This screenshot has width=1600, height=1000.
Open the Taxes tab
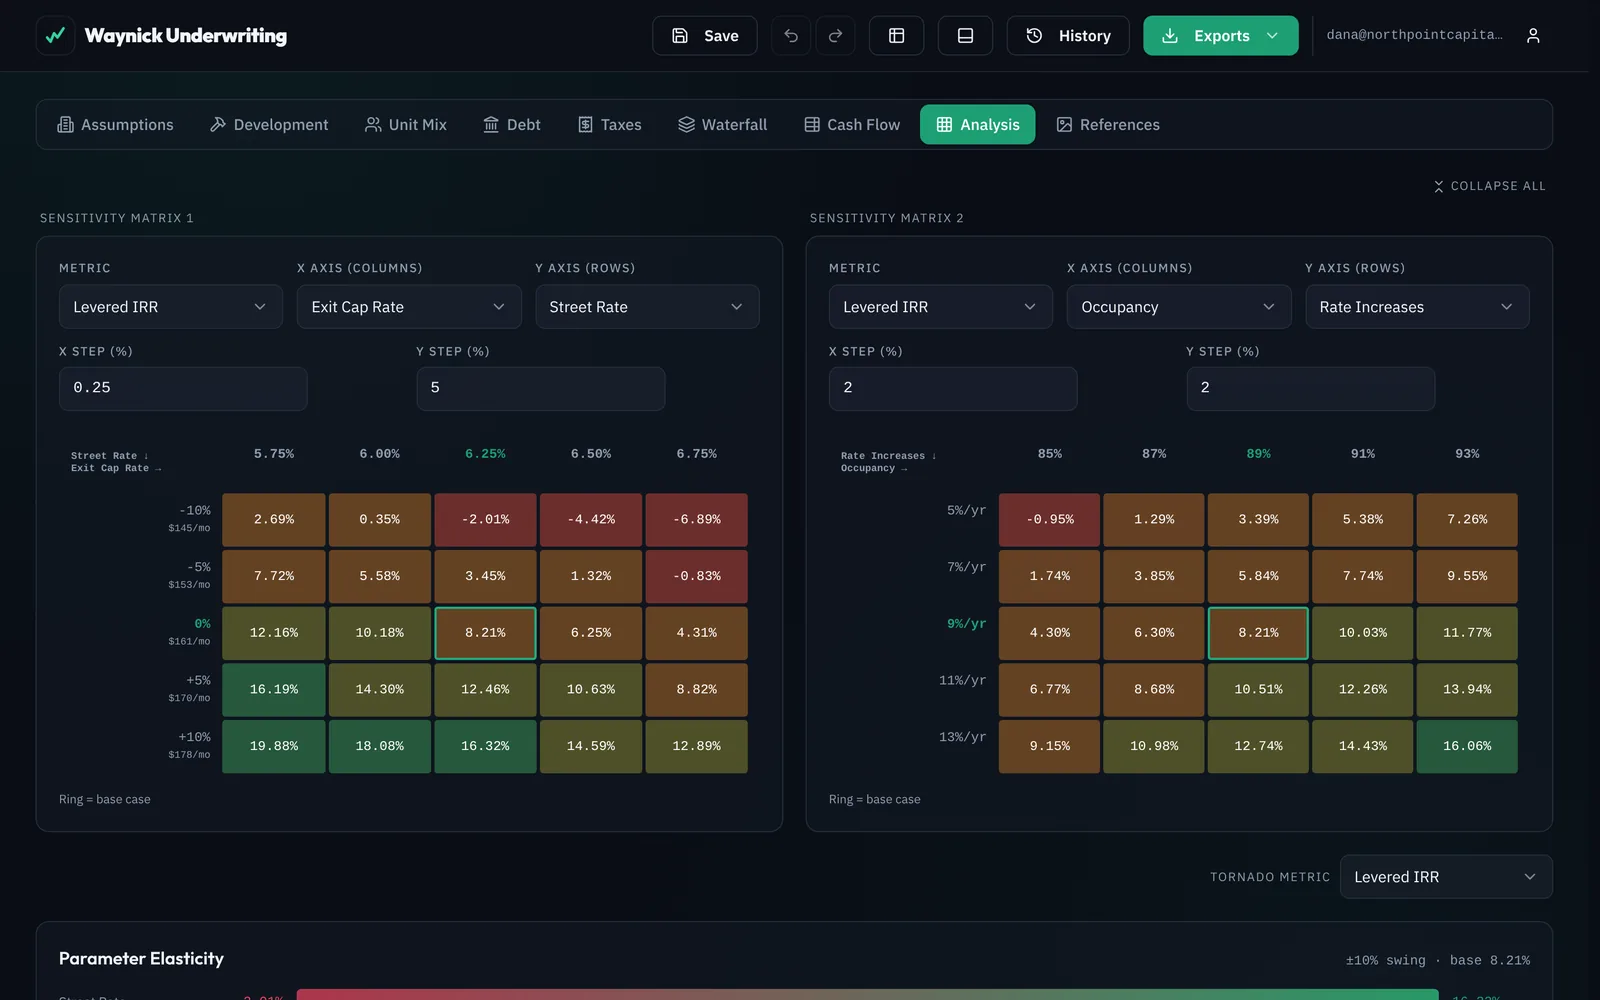click(x=610, y=125)
